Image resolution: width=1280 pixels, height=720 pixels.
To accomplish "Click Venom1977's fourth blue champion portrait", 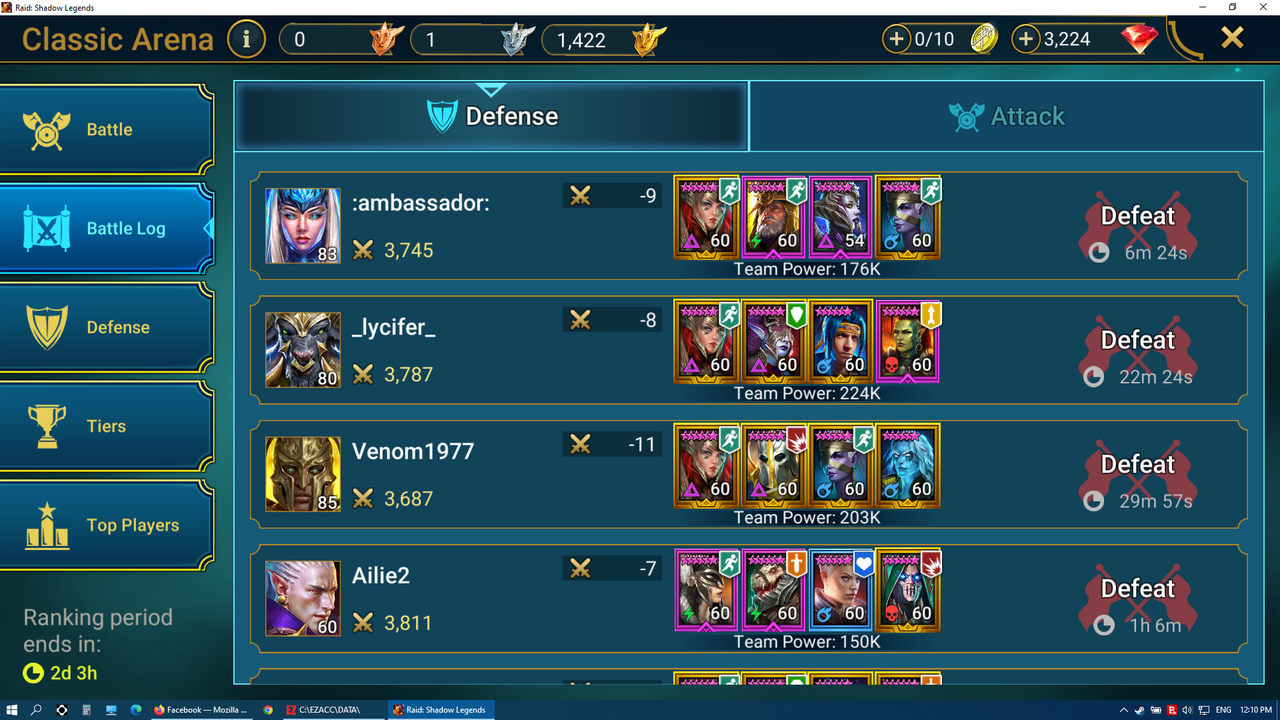I will [x=908, y=466].
